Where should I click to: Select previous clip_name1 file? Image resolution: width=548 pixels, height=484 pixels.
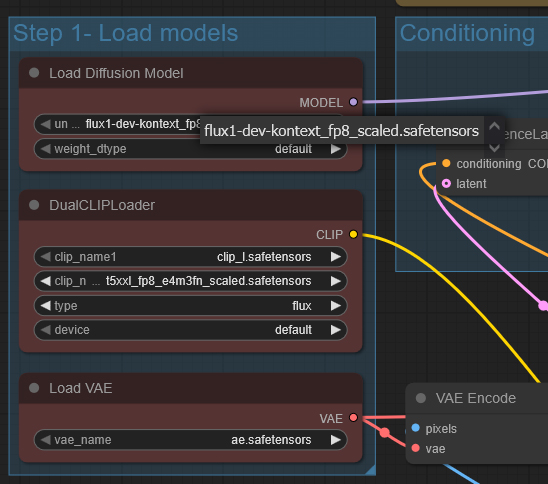45,257
